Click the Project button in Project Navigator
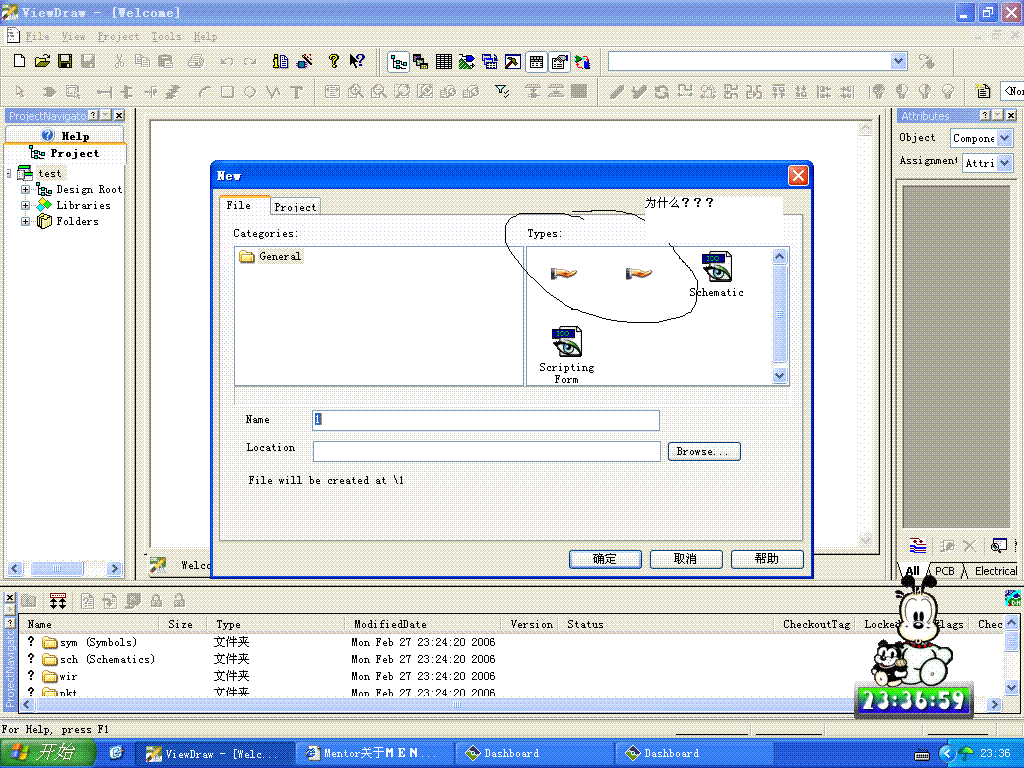1024x768 pixels. click(65, 153)
